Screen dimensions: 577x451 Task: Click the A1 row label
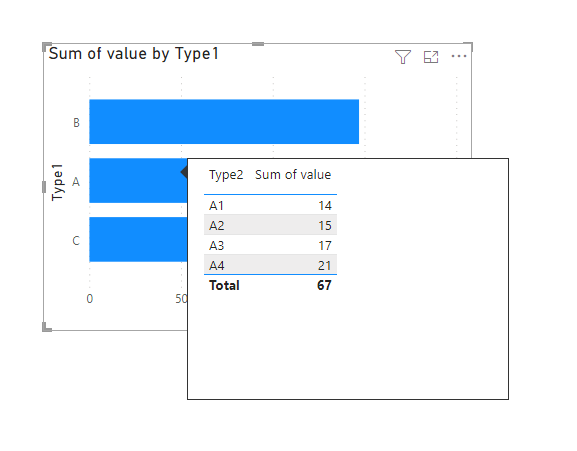tap(216, 206)
